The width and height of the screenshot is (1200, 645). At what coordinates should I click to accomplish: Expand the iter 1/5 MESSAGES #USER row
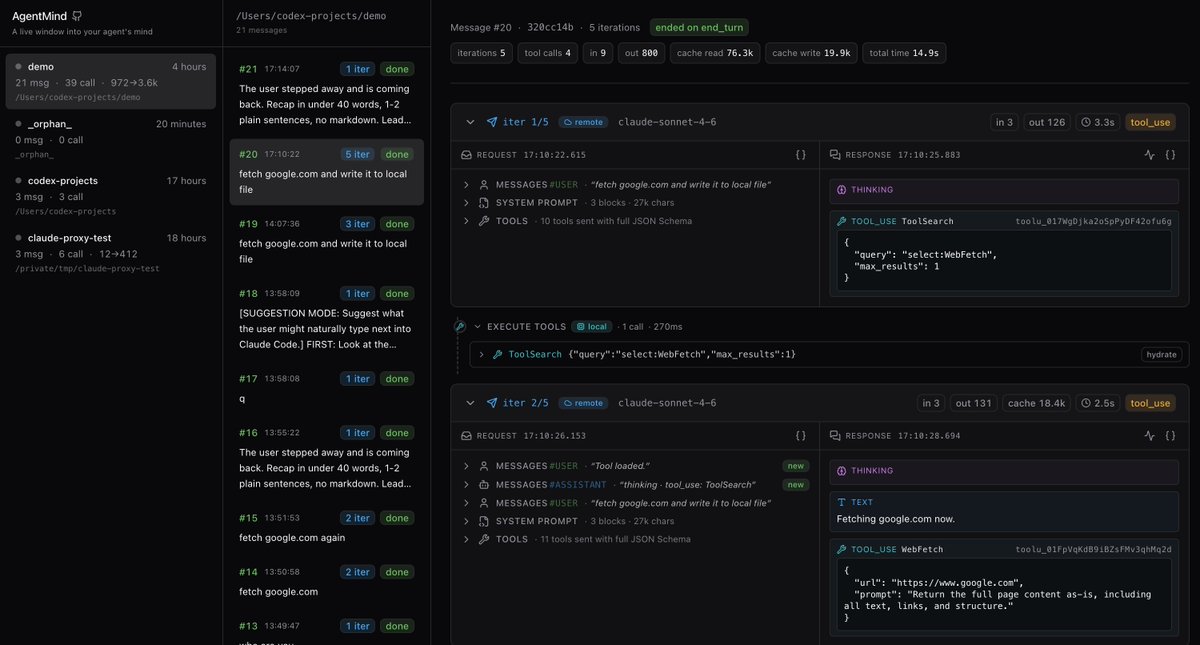466,185
